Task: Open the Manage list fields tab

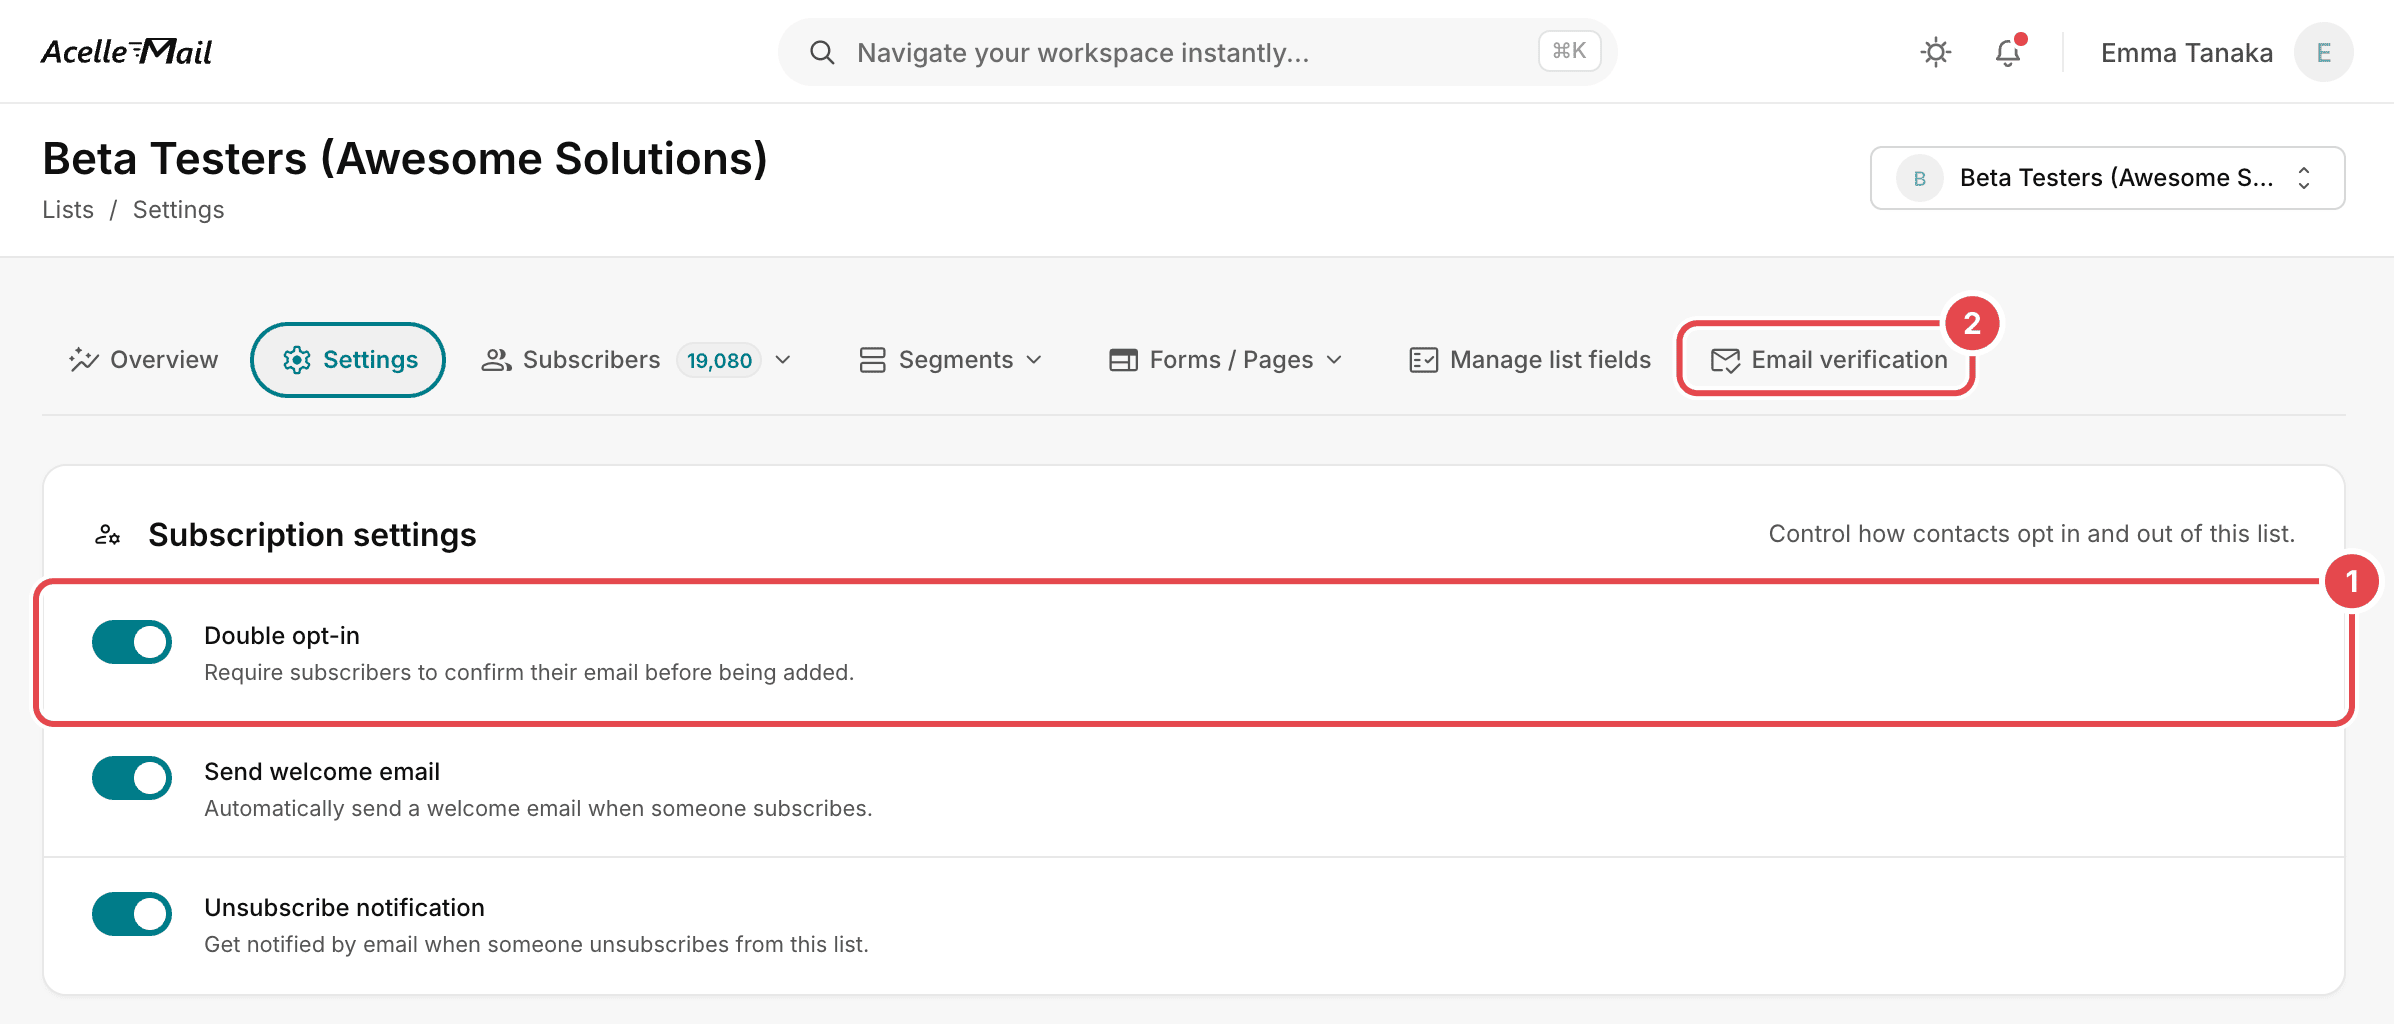Action: pos(1530,360)
